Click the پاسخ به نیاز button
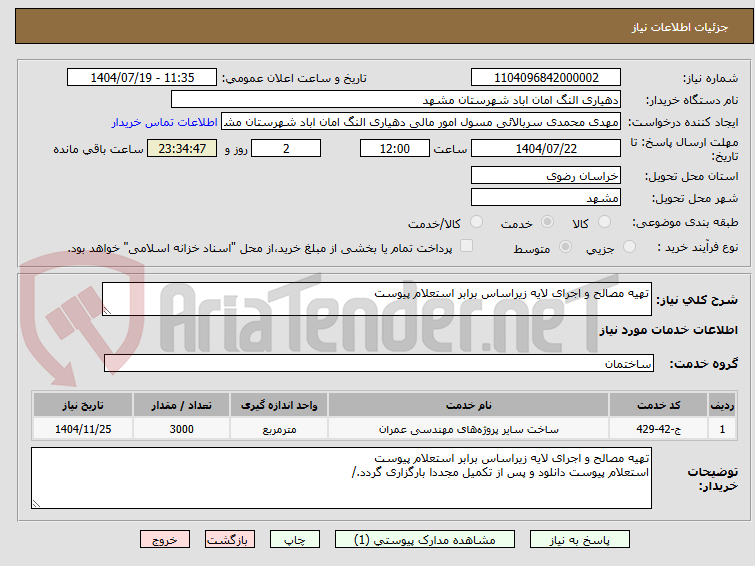Screen dimensions: 755x566 579,540
